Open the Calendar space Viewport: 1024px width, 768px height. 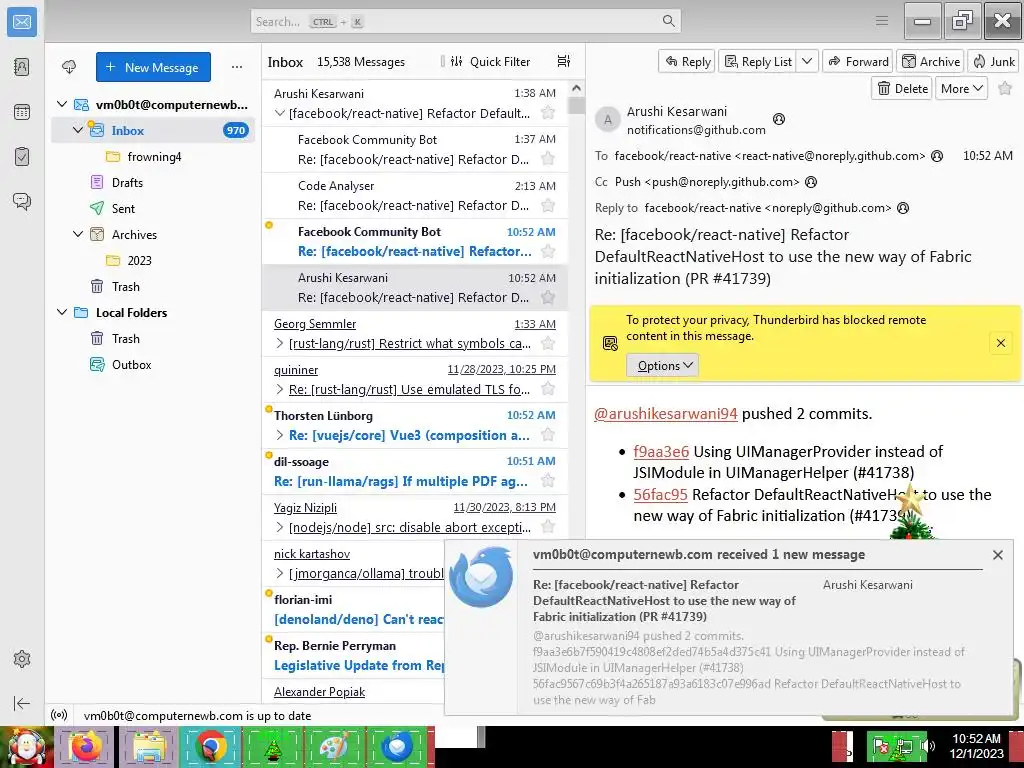point(22,112)
